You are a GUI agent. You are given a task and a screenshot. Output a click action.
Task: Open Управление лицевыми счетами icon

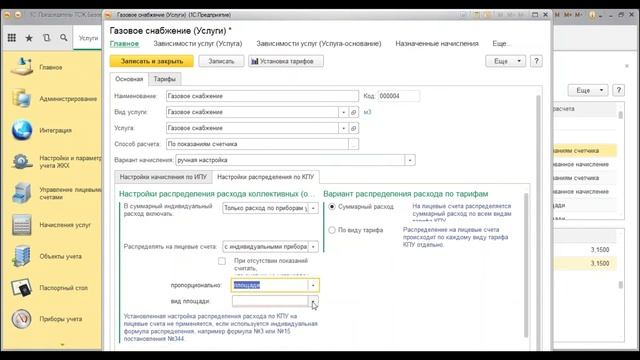click(x=22, y=193)
